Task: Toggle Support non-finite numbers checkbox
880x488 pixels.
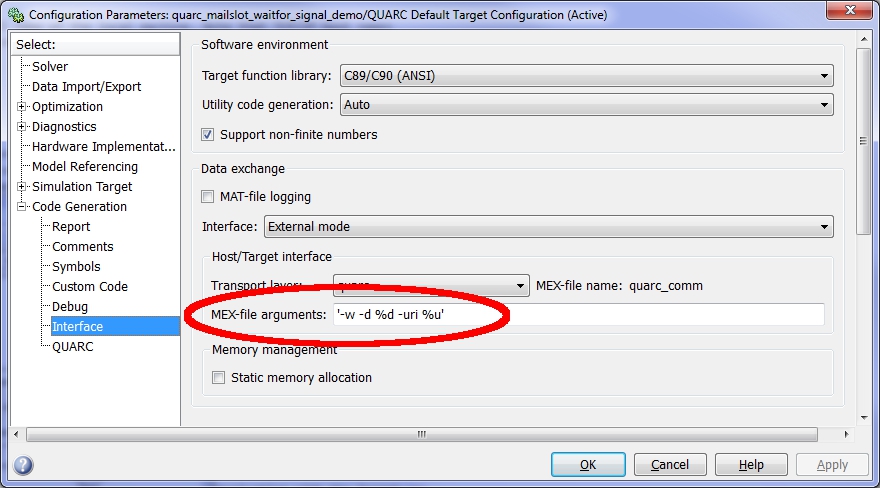Action: coord(208,135)
